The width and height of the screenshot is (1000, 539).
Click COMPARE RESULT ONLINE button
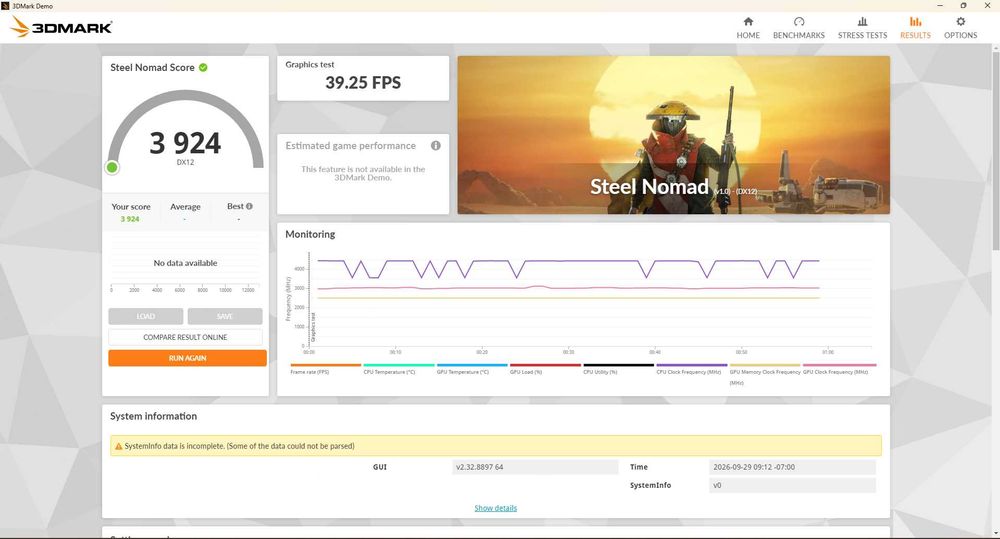pyautogui.click(x=185, y=337)
